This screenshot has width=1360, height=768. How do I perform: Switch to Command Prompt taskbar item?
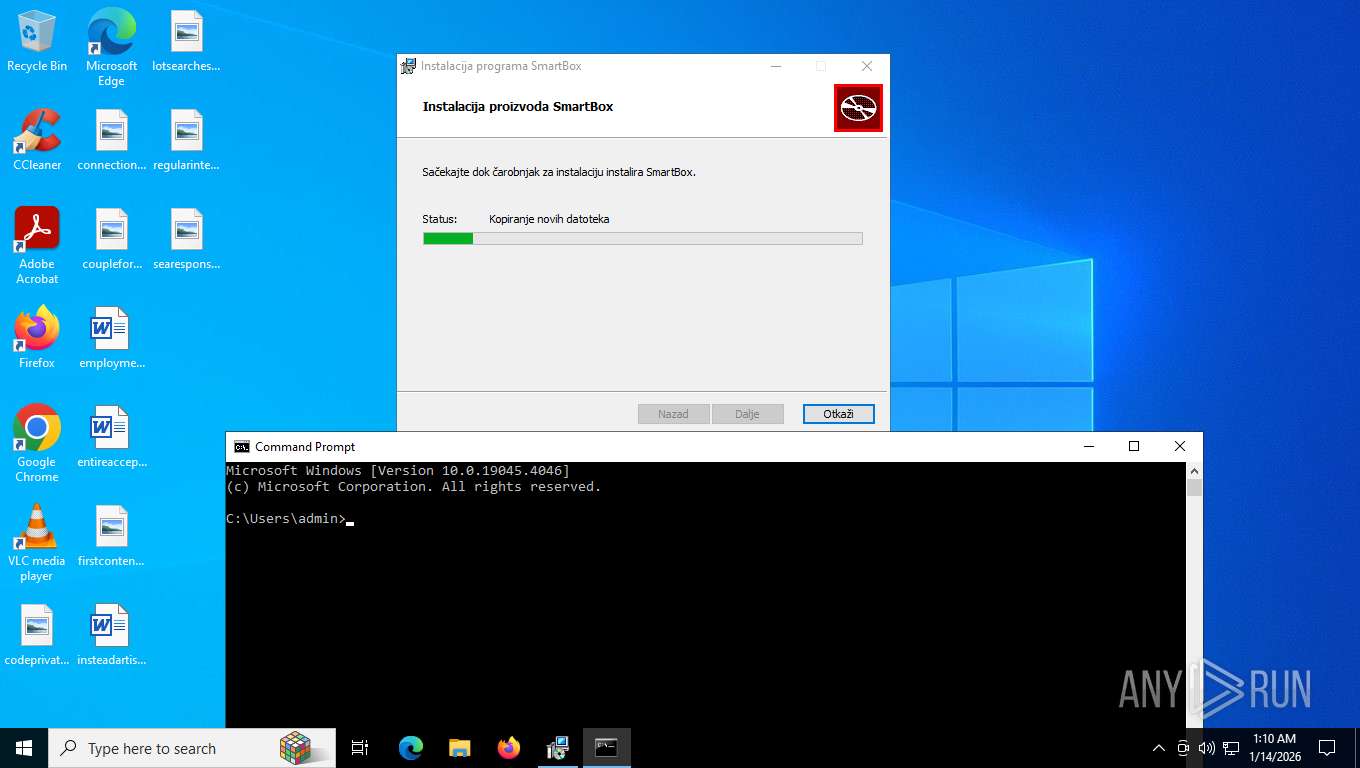pos(607,748)
